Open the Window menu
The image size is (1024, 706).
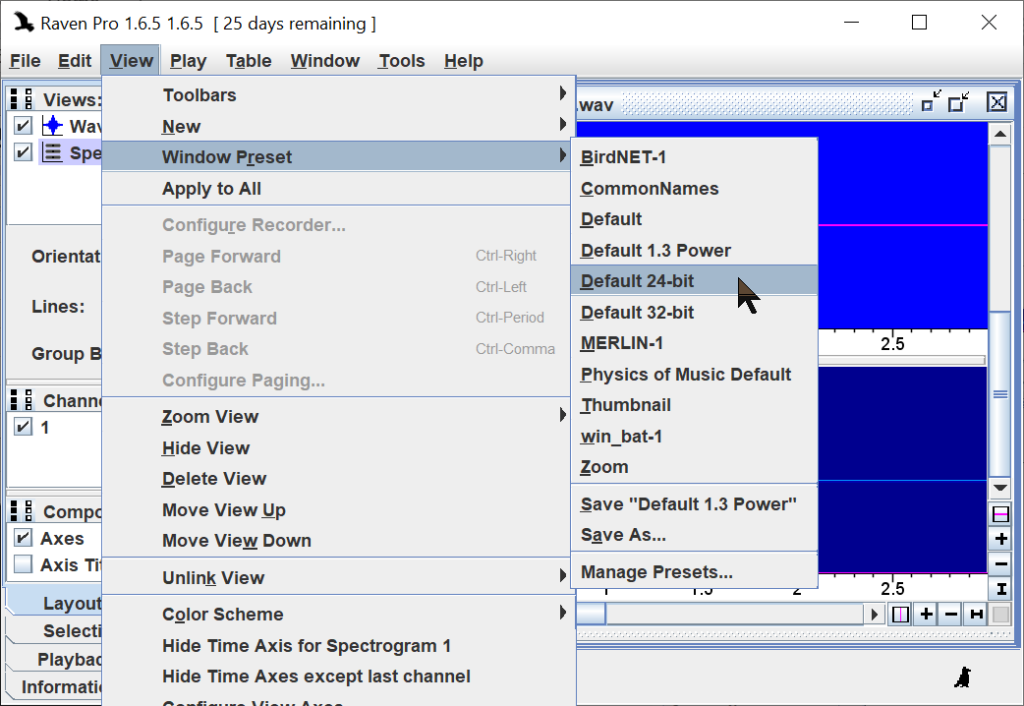click(325, 61)
